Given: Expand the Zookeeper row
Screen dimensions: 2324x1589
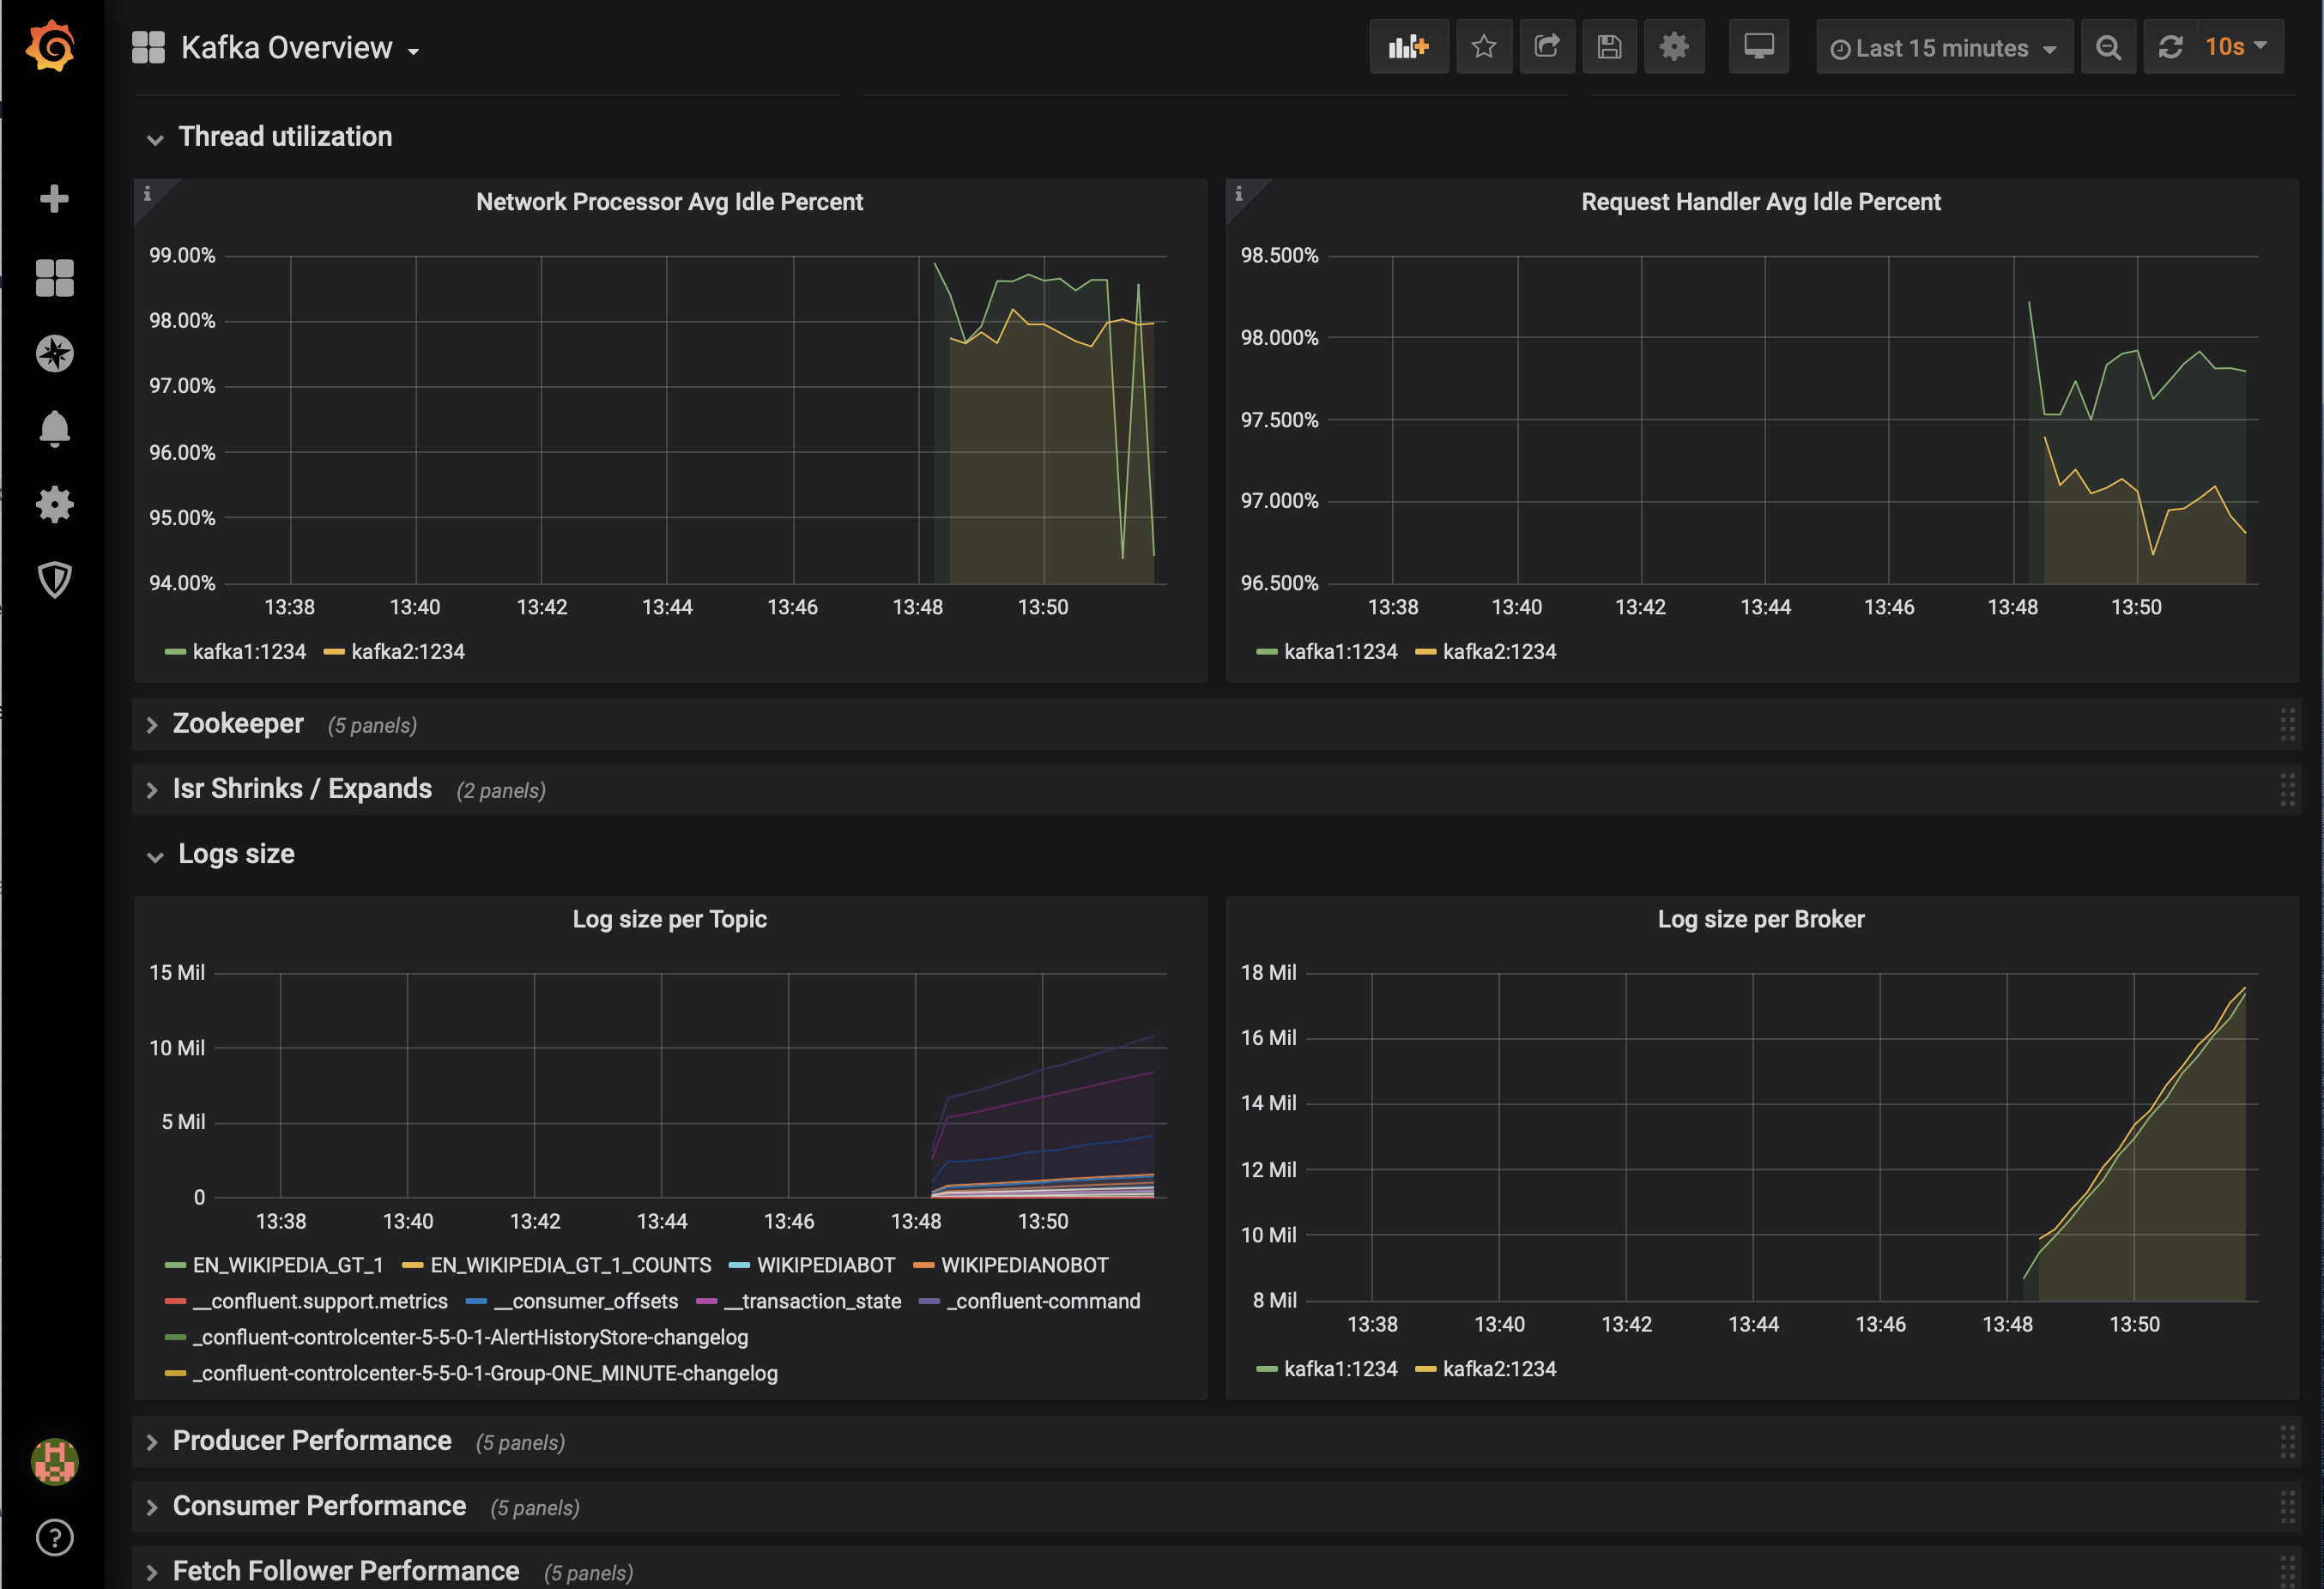Looking at the screenshot, I should click(x=238, y=724).
